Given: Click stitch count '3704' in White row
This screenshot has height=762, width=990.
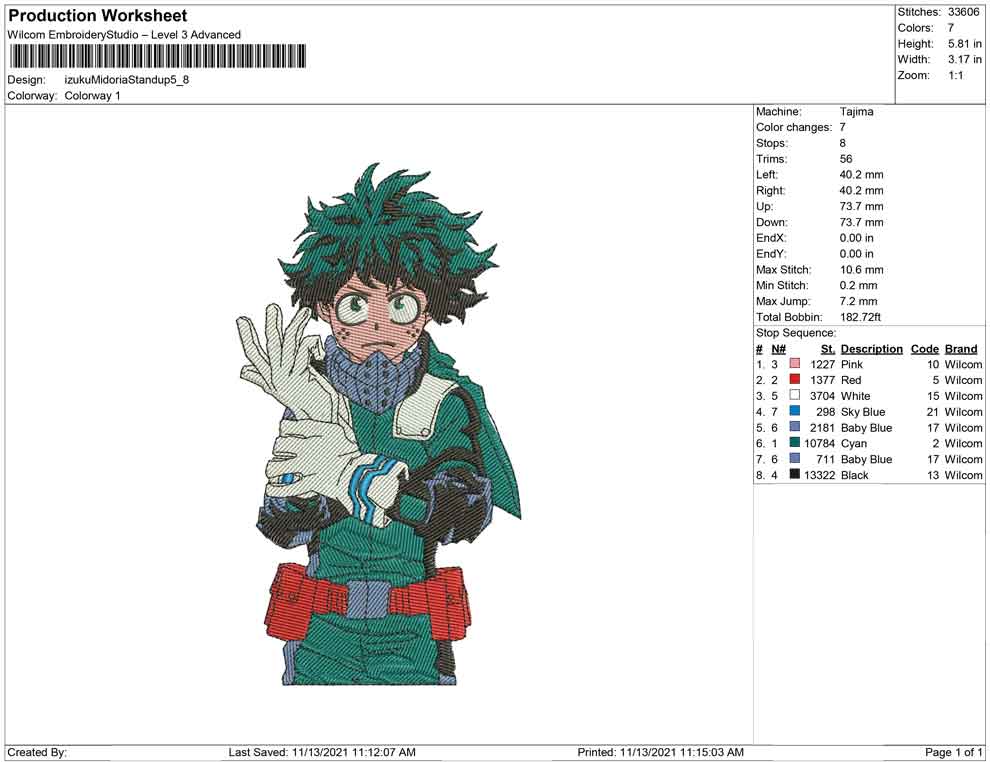Looking at the screenshot, I should [822, 396].
